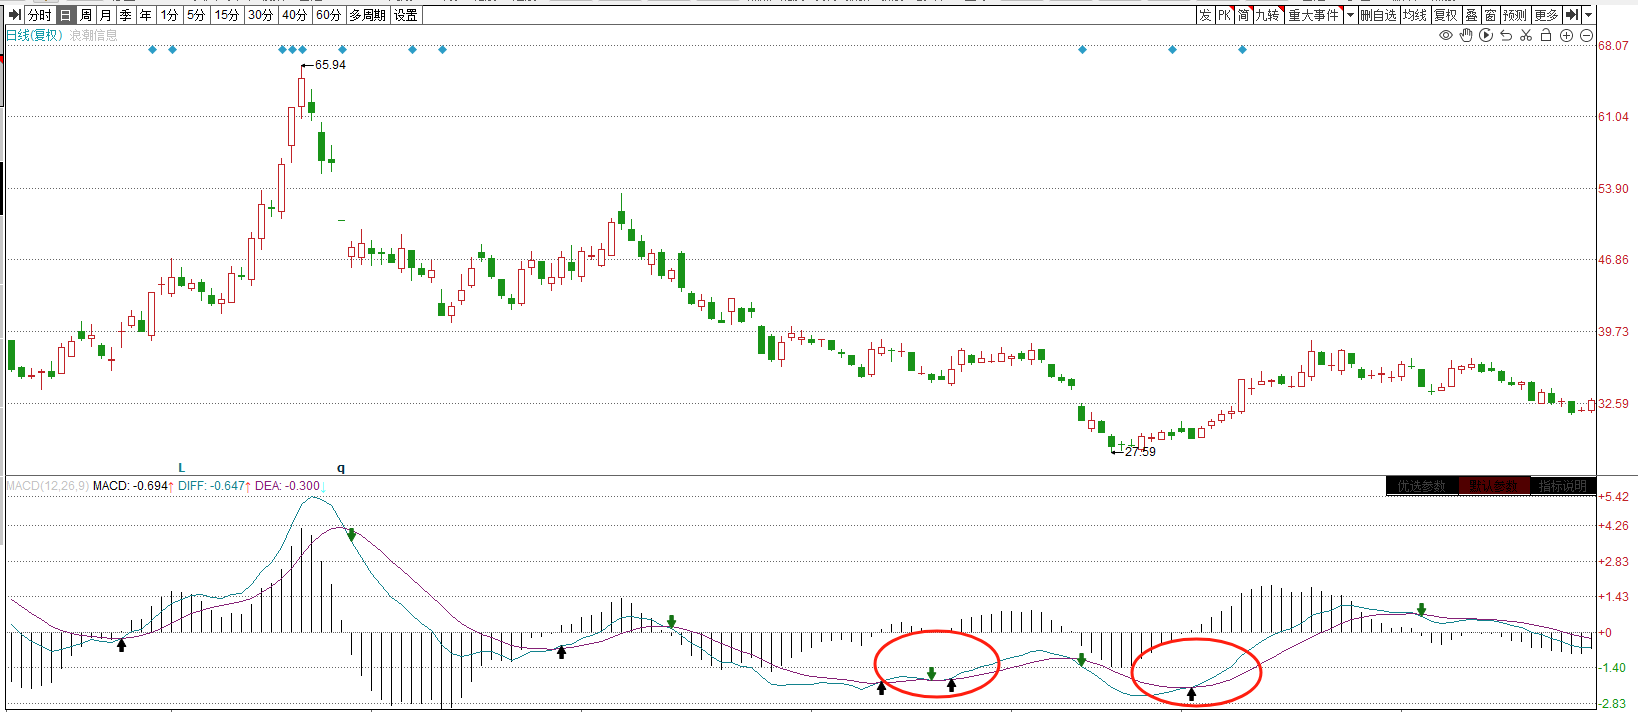Image resolution: width=1638 pixels, height=712 pixels.
Task: Click -2.83 MACD axis label
Action: [x=1613, y=704]
